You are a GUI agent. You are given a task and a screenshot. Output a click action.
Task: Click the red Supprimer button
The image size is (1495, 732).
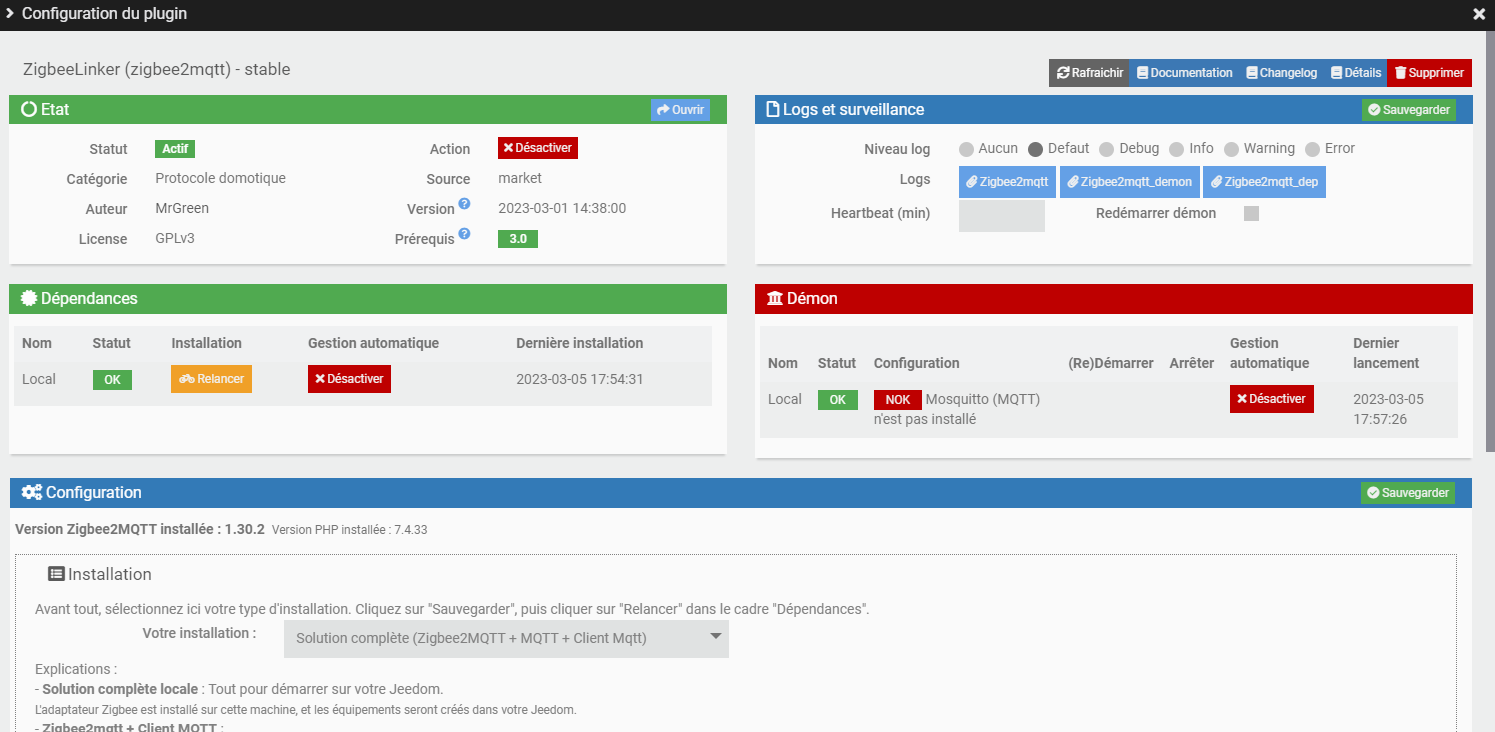point(1429,73)
